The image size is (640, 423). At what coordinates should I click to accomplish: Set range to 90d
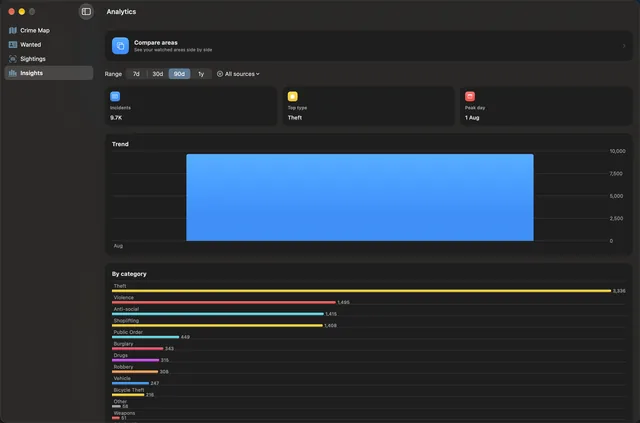click(179, 74)
